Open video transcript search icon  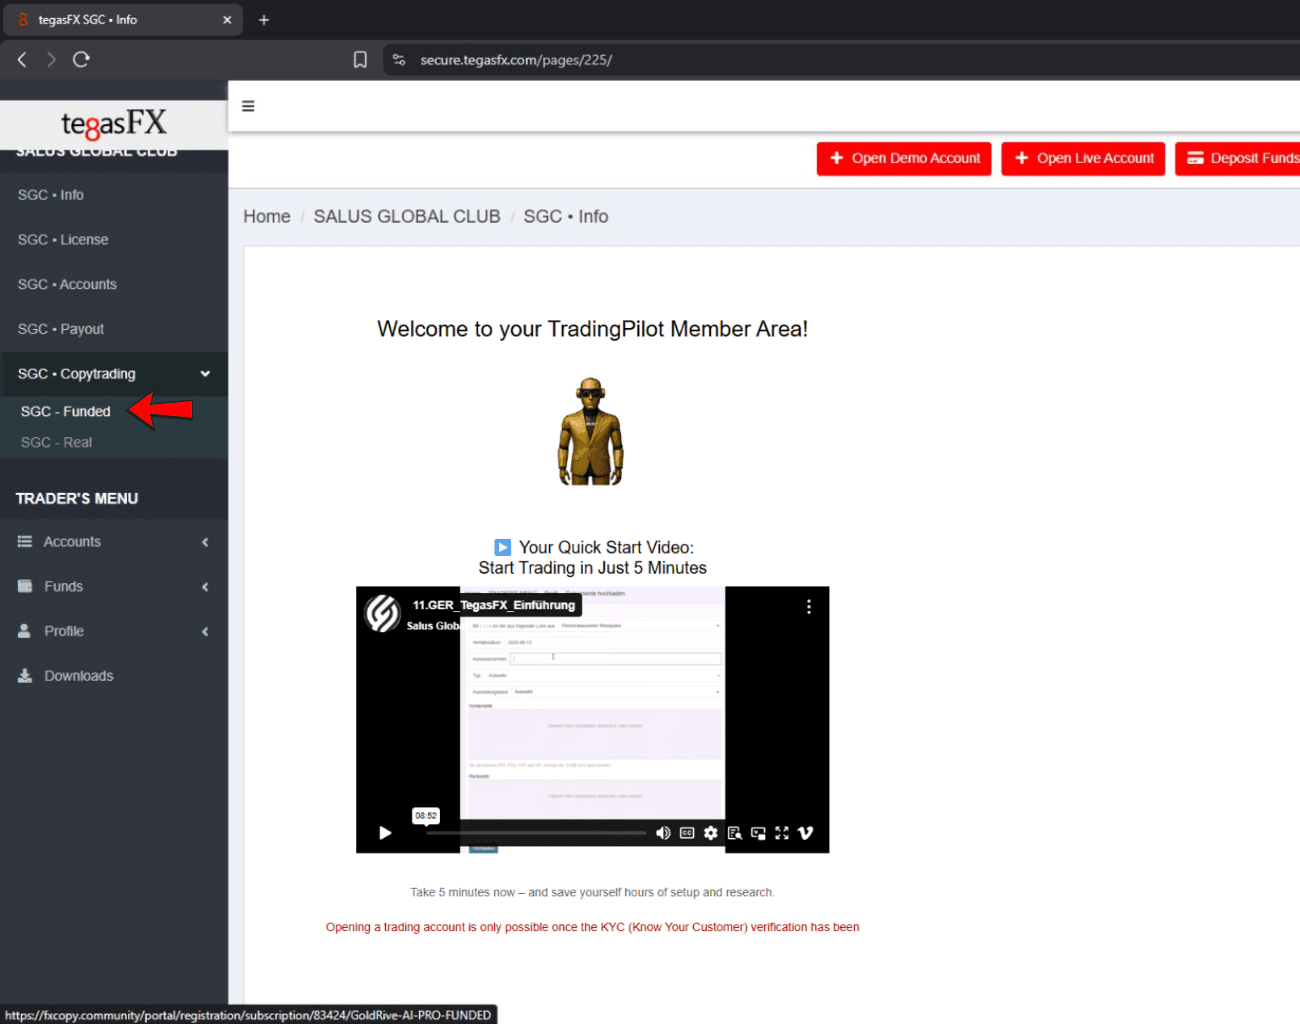pos(735,833)
